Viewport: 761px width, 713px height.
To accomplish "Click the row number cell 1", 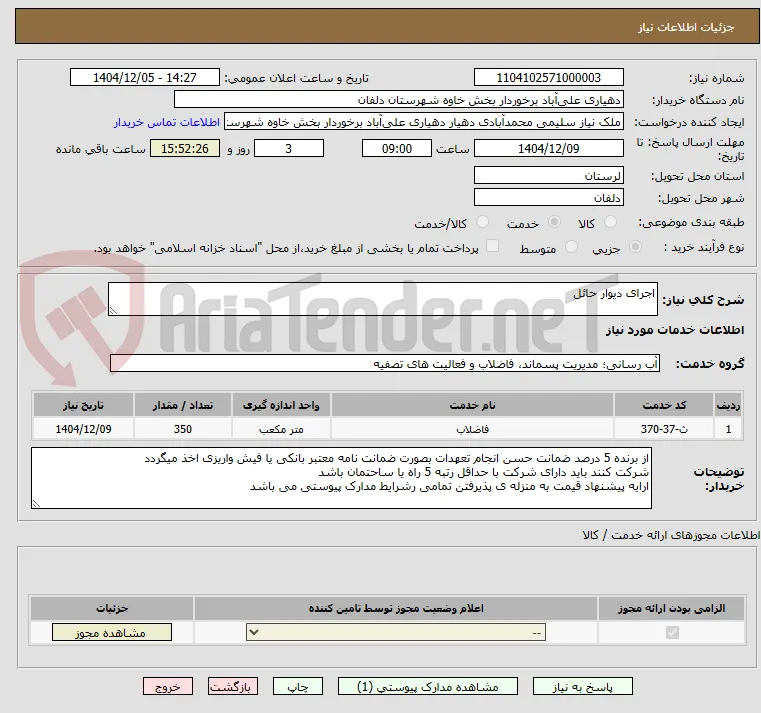I will click(728, 429).
